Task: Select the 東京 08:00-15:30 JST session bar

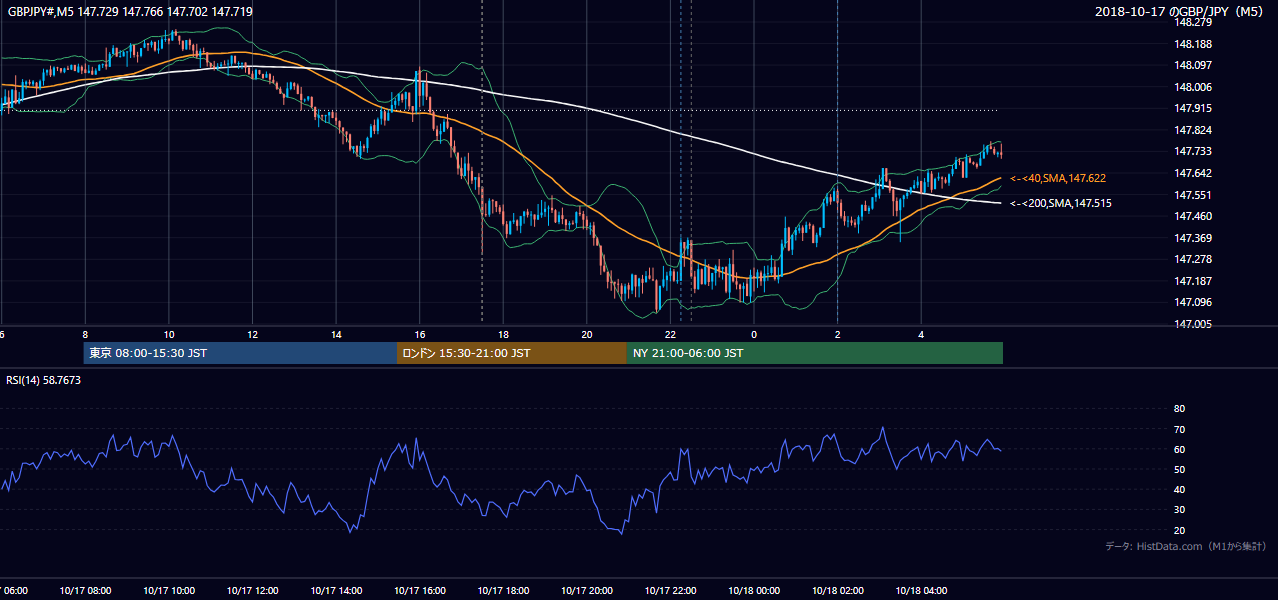Action: [x=240, y=353]
